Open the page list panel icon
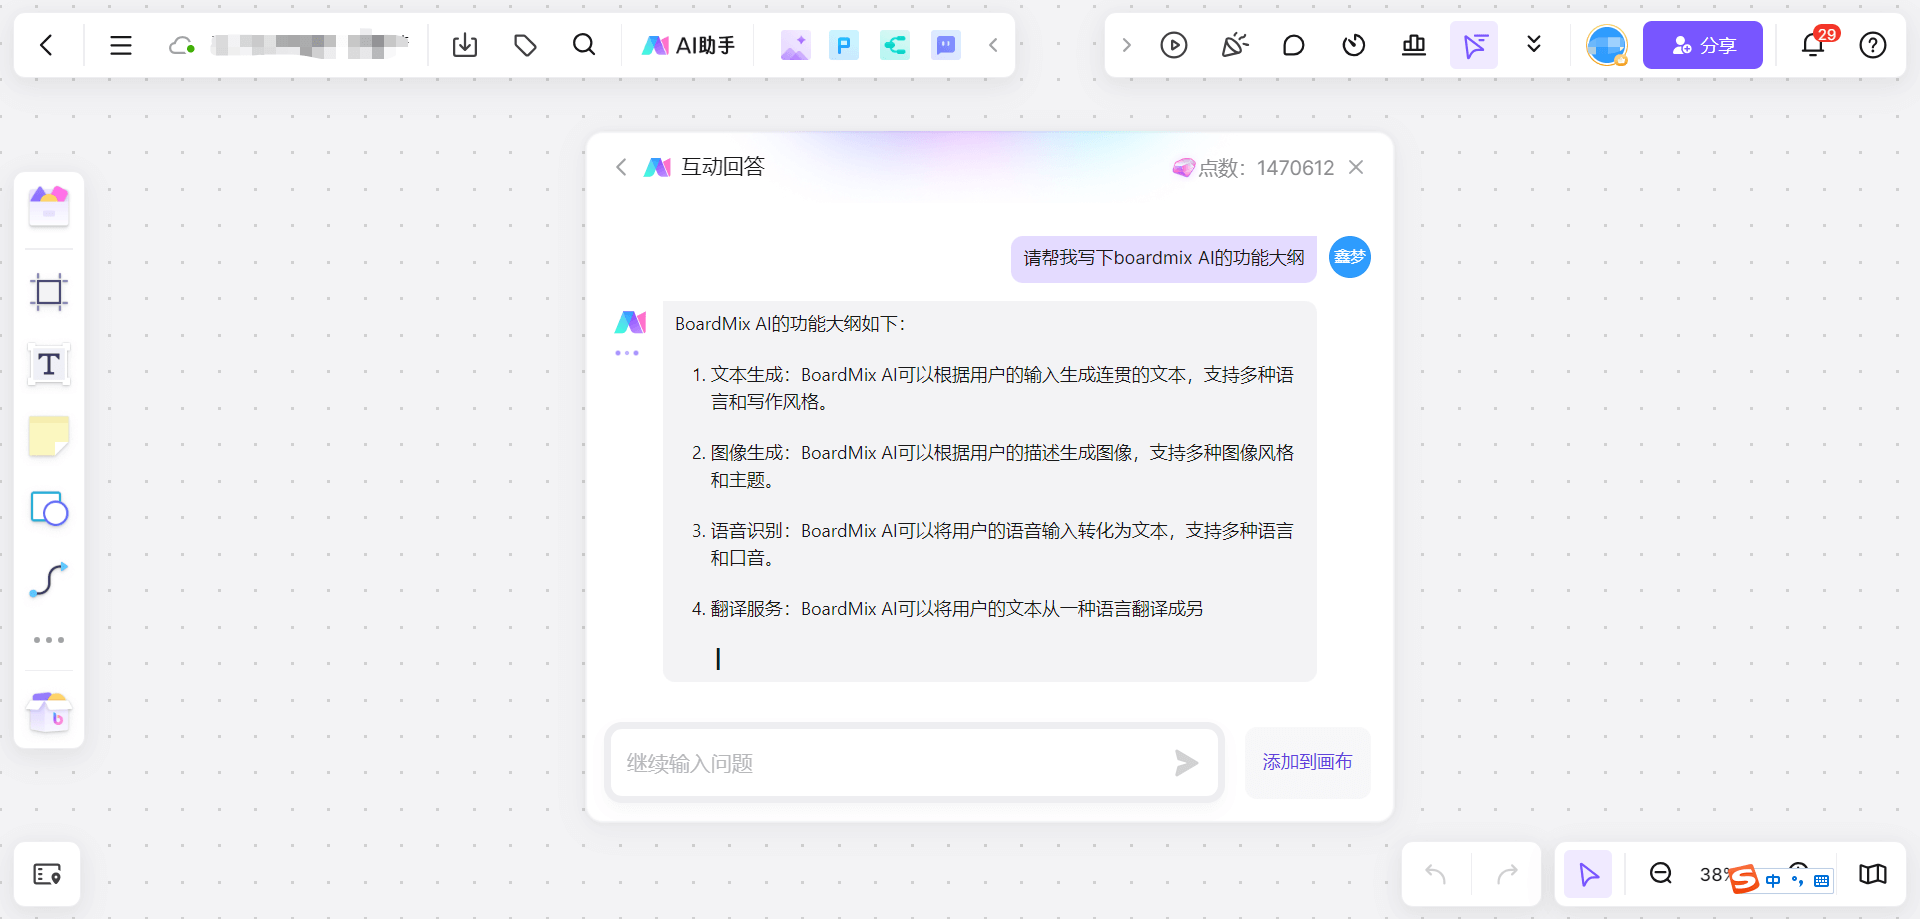 click(x=47, y=875)
